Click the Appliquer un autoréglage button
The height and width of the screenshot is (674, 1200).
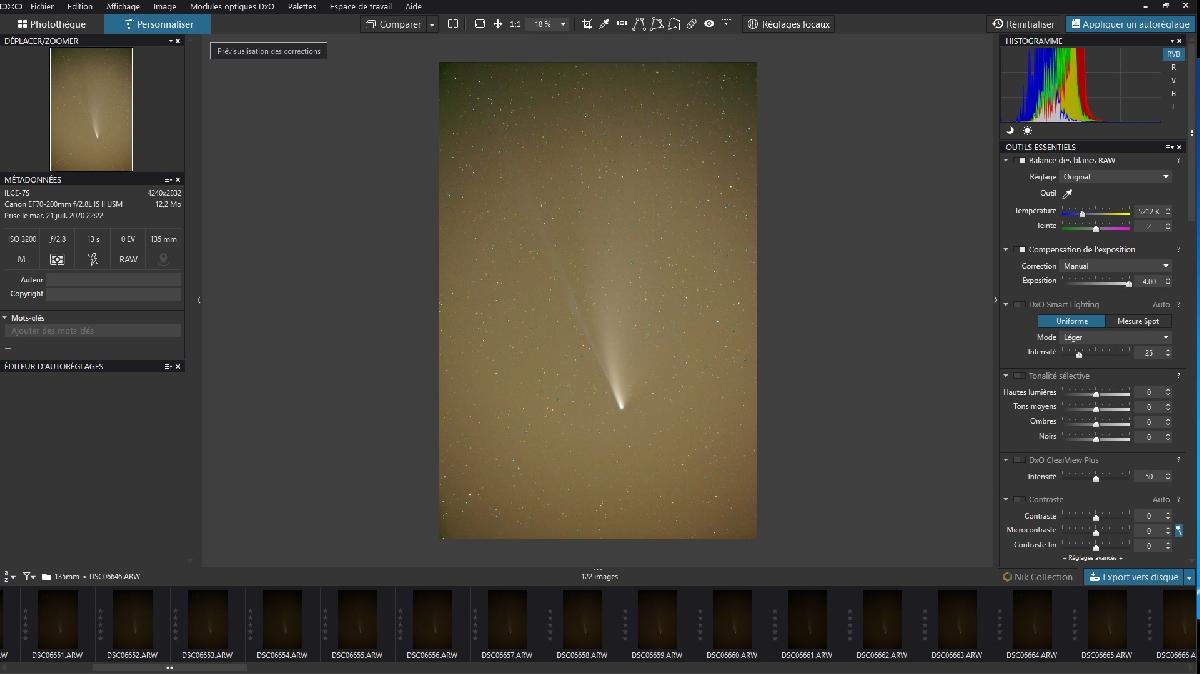coord(1135,23)
